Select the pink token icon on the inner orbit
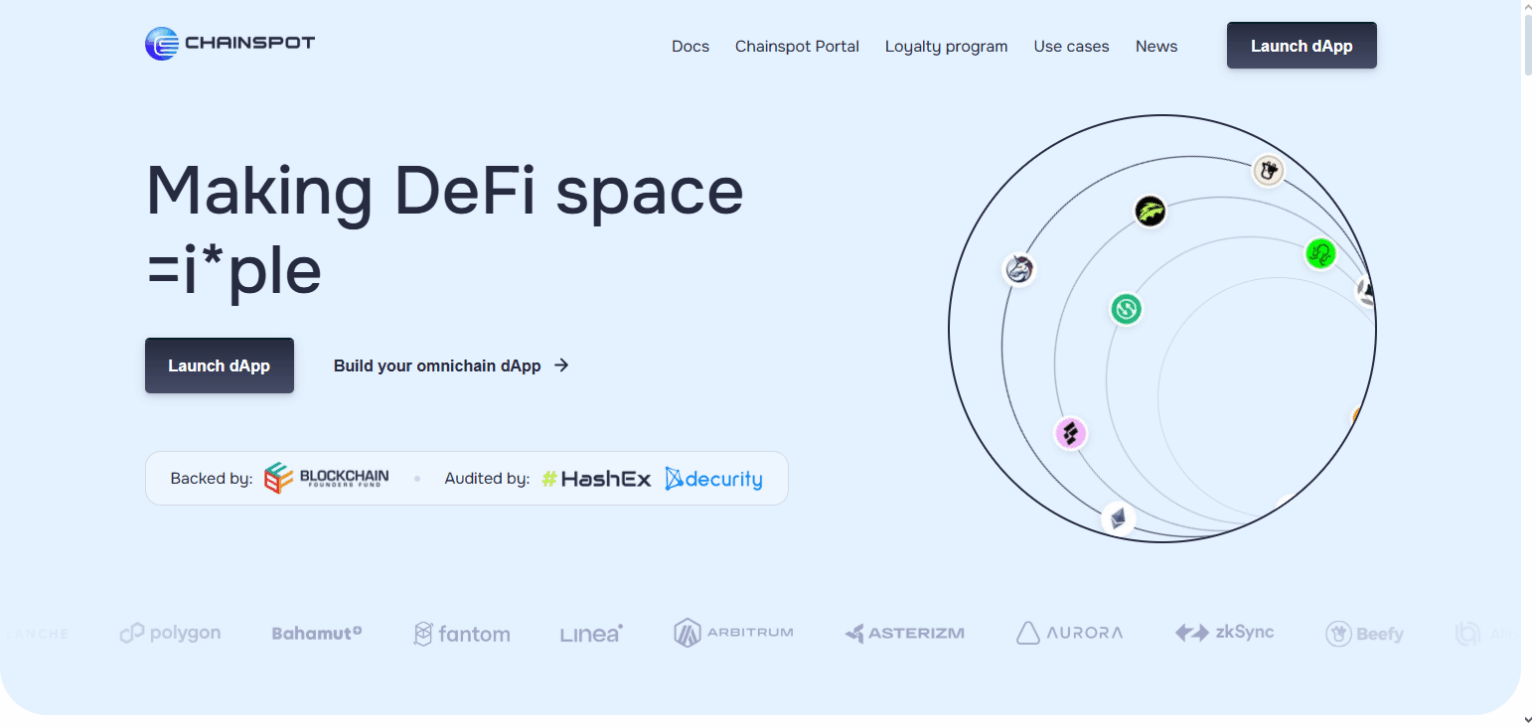 (1071, 433)
